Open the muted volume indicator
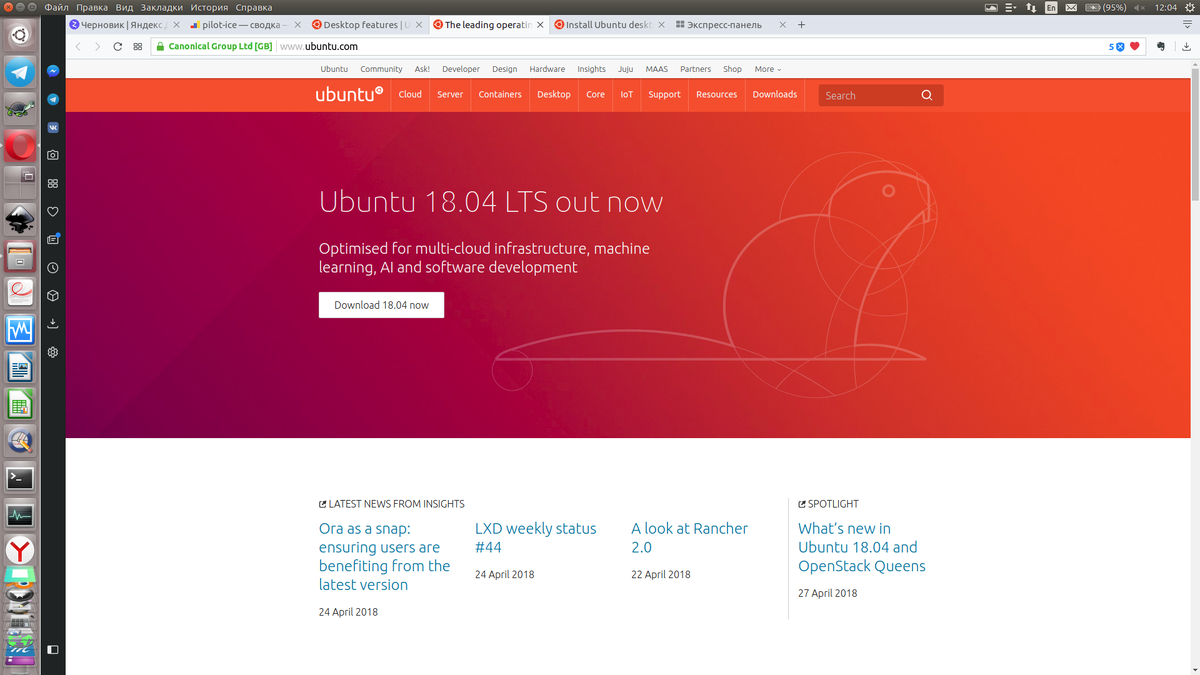 [1139, 7]
